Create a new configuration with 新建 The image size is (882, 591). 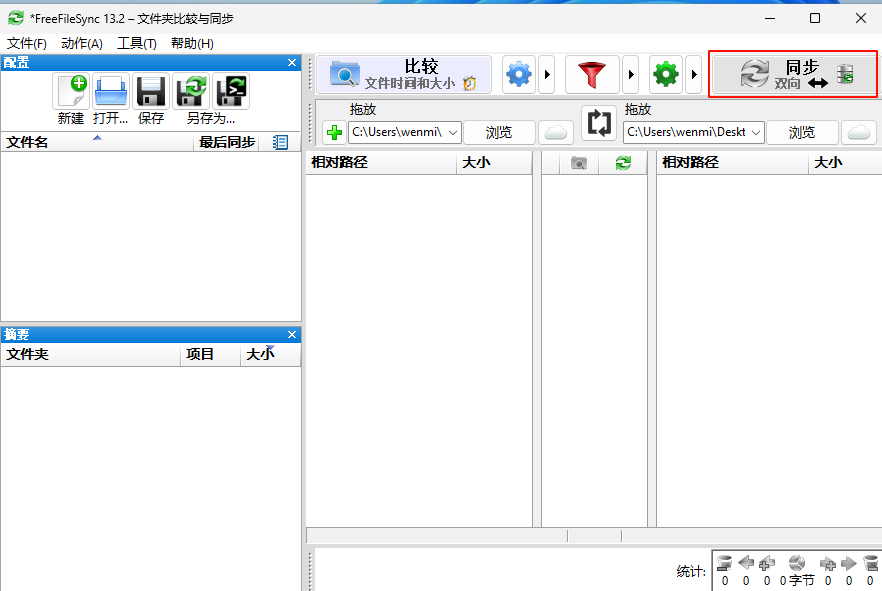[x=71, y=91]
